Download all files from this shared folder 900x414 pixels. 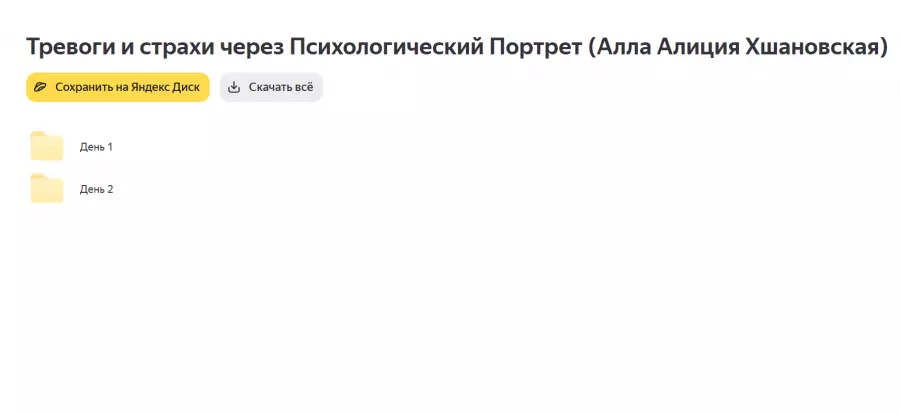271,87
